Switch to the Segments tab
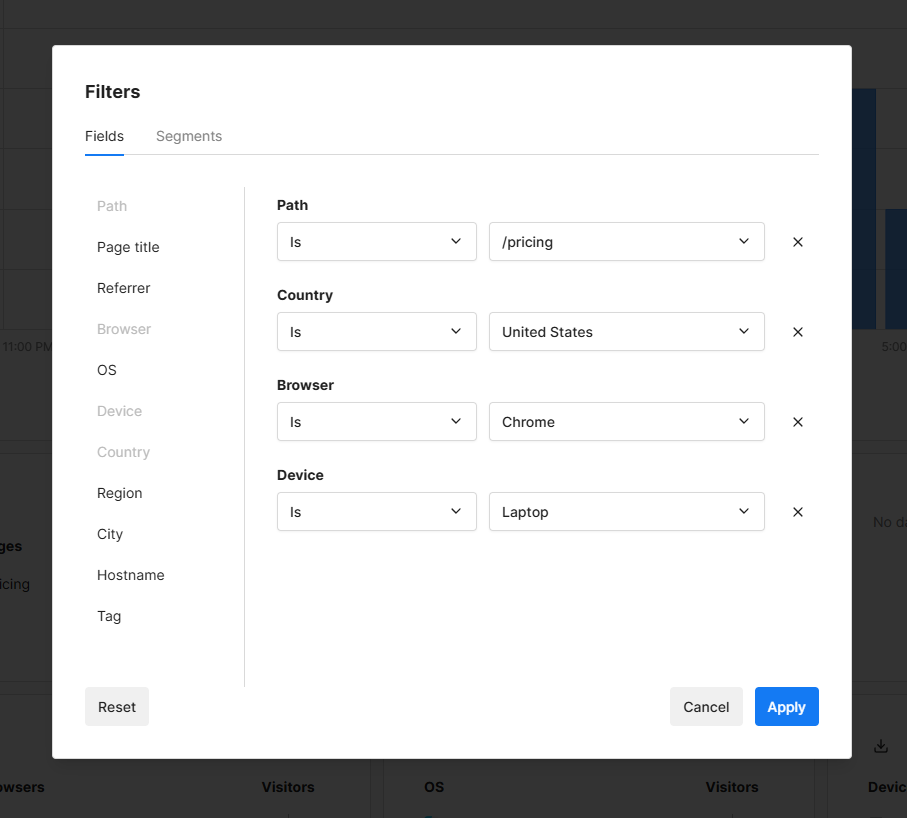The width and height of the screenshot is (907, 818). 189,136
